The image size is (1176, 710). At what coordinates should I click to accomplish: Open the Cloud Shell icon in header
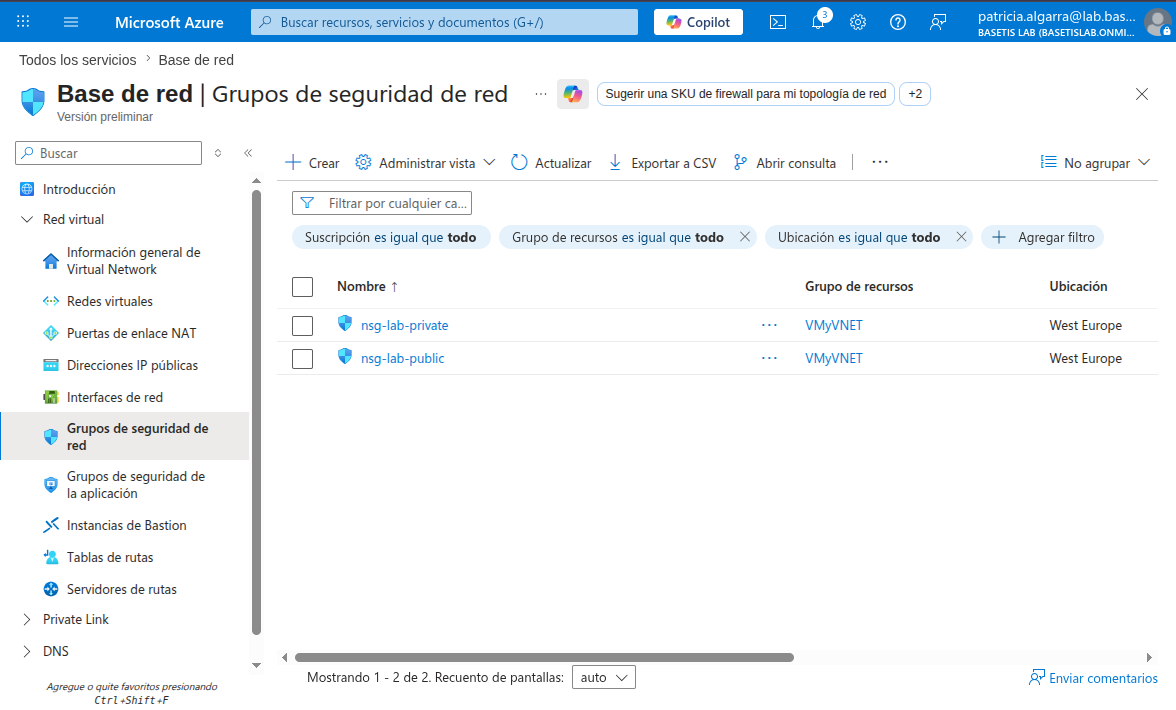[x=778, y=22]
